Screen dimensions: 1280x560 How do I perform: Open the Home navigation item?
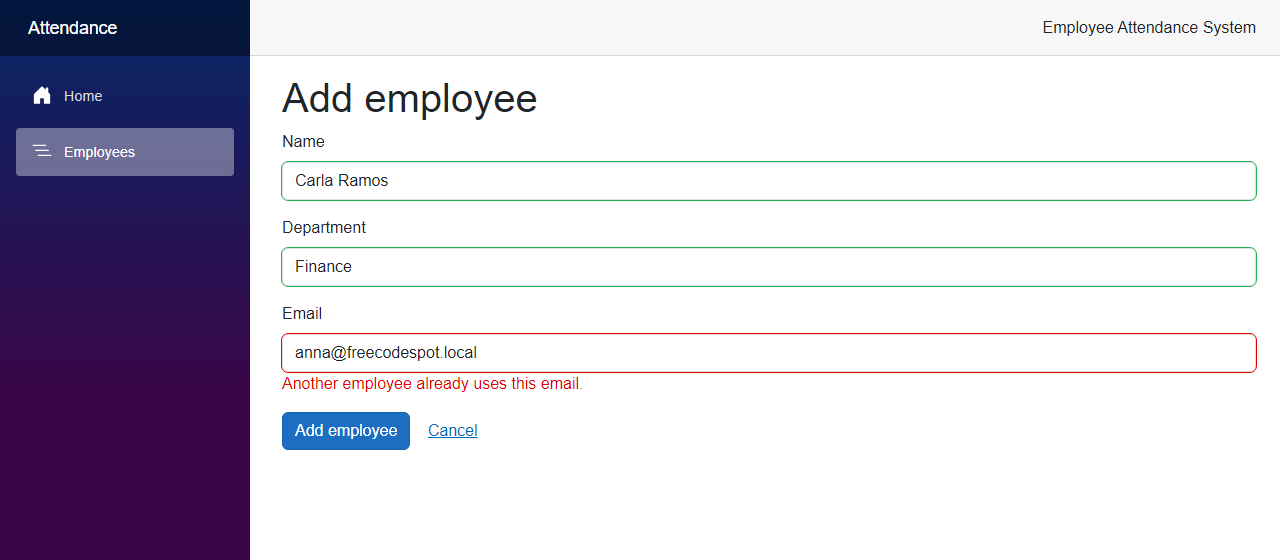click(x=125, y=96)
